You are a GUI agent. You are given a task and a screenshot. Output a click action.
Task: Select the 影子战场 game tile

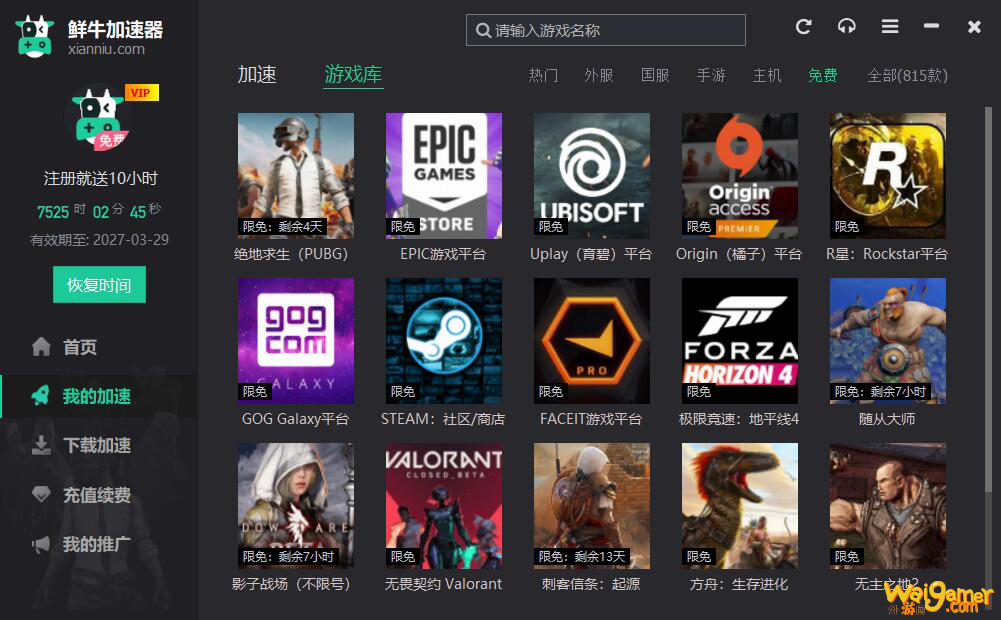[x=296, y=506]
